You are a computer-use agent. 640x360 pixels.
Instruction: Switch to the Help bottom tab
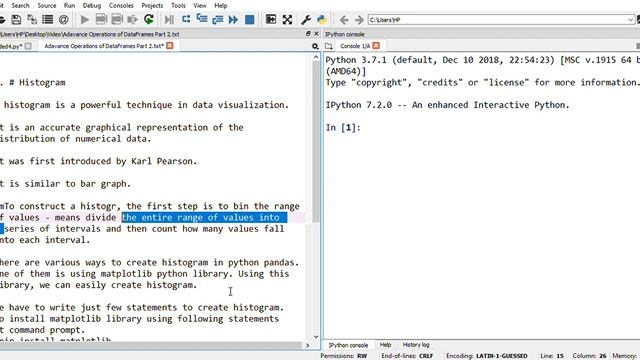385,345
